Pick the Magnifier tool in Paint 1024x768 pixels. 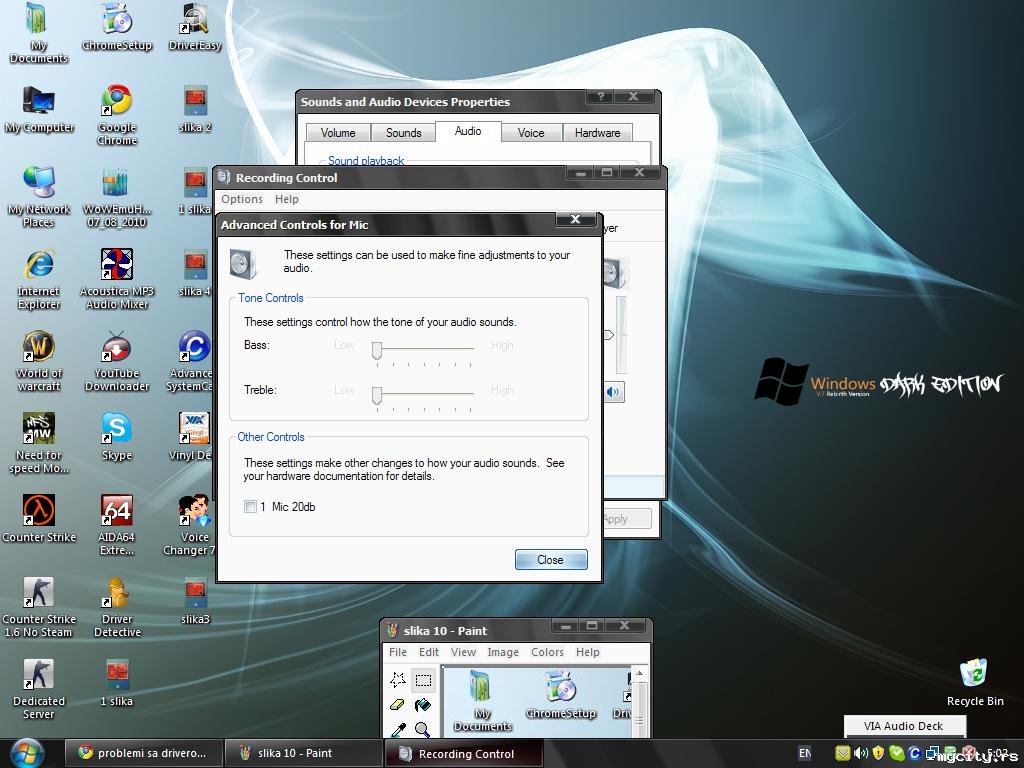tap(423, 729)
